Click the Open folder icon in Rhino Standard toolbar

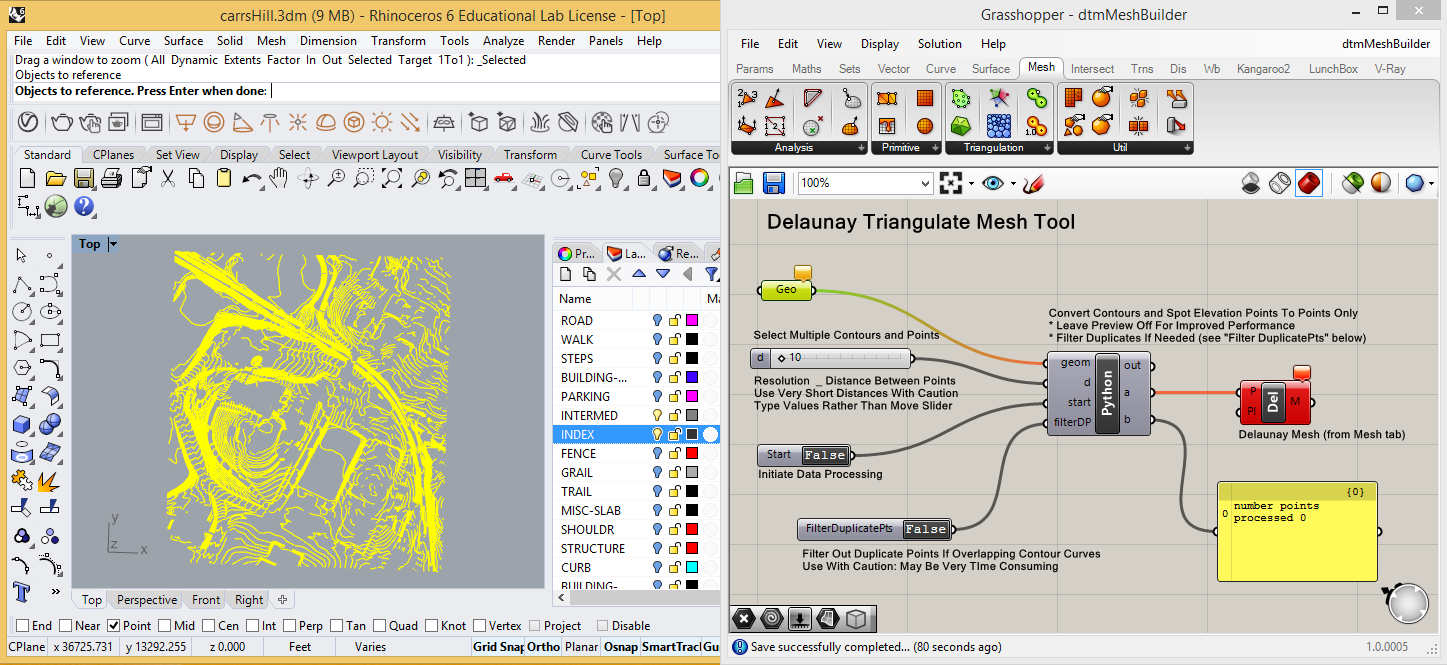click(x=55, y=179)
